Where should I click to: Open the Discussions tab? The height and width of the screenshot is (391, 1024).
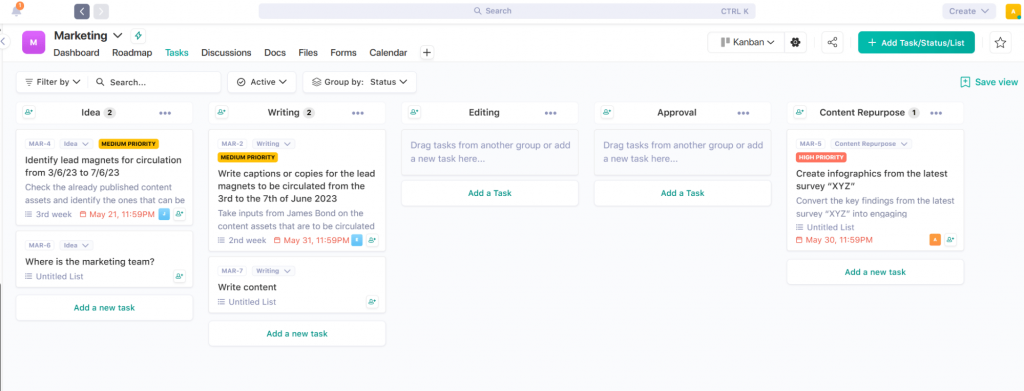tap(226, 53)
